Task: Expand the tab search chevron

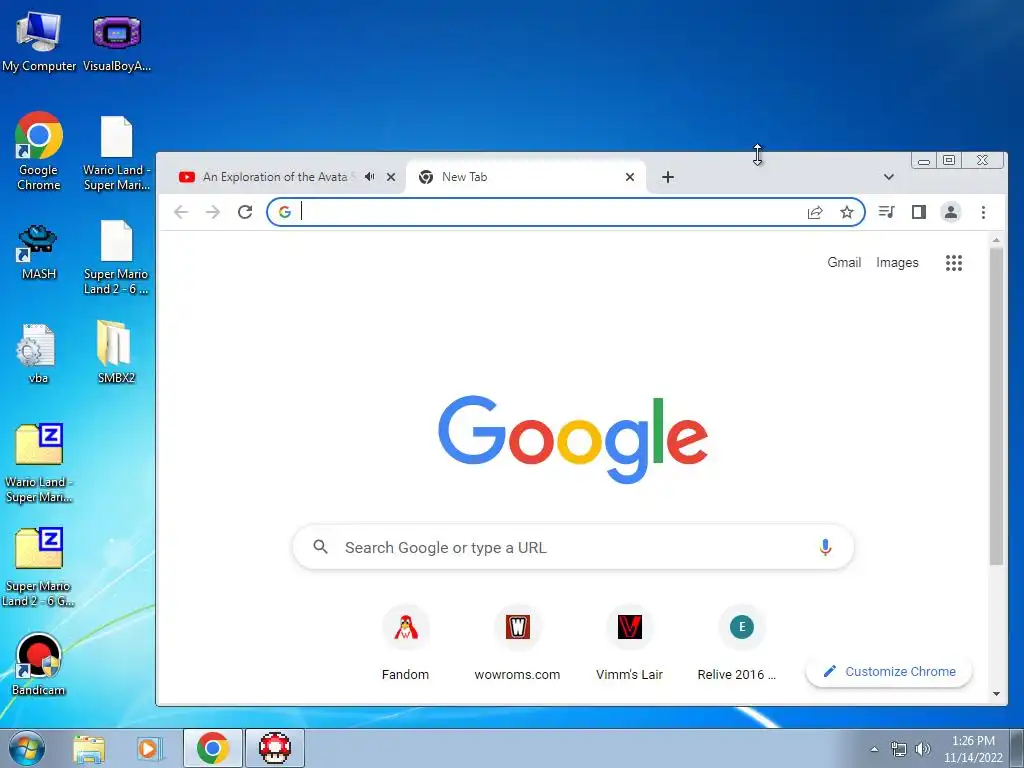Action: (x=888, y=177)
